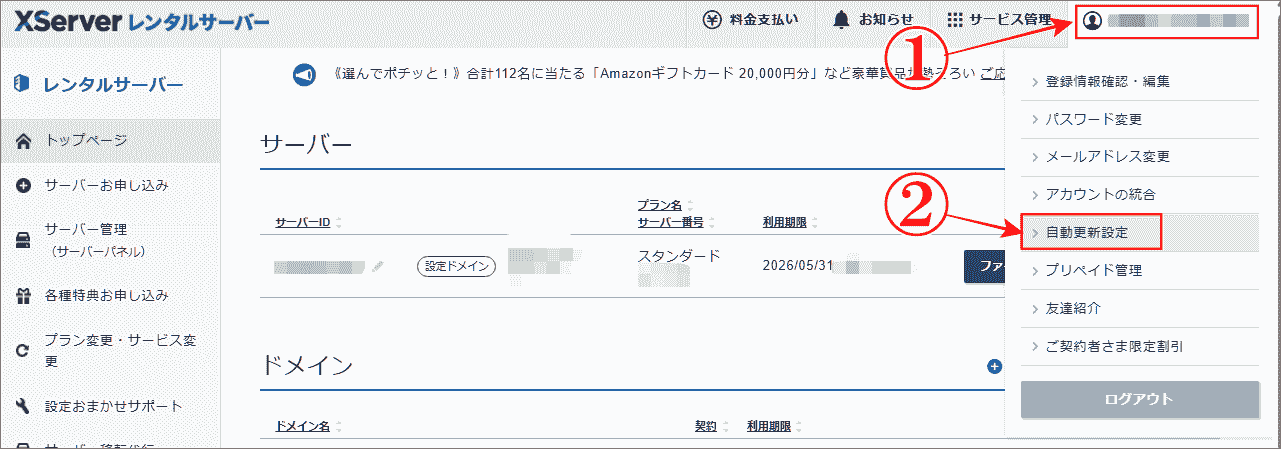Image resolution: width=1281 pixels, height=449 pixels.
Task: Click the wrench icon beside 設定おまかせサポート
Action: 25,406
